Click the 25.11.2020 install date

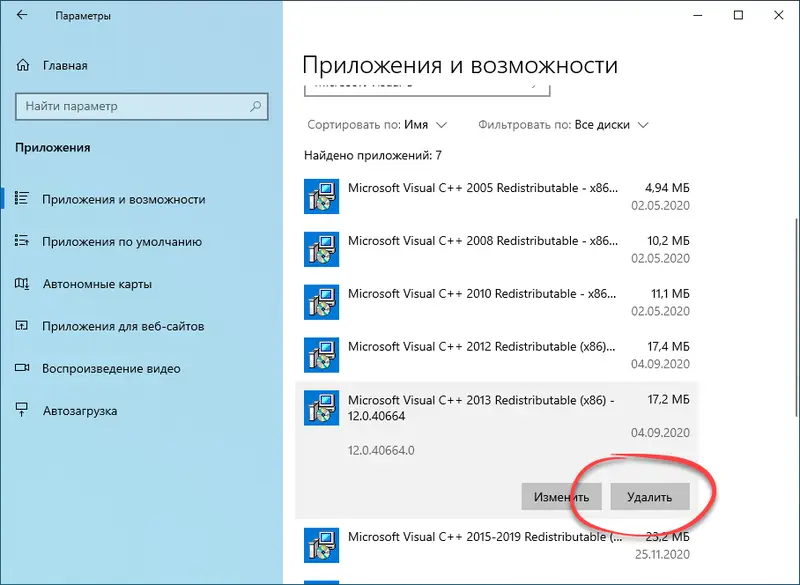tap(662, 554)
